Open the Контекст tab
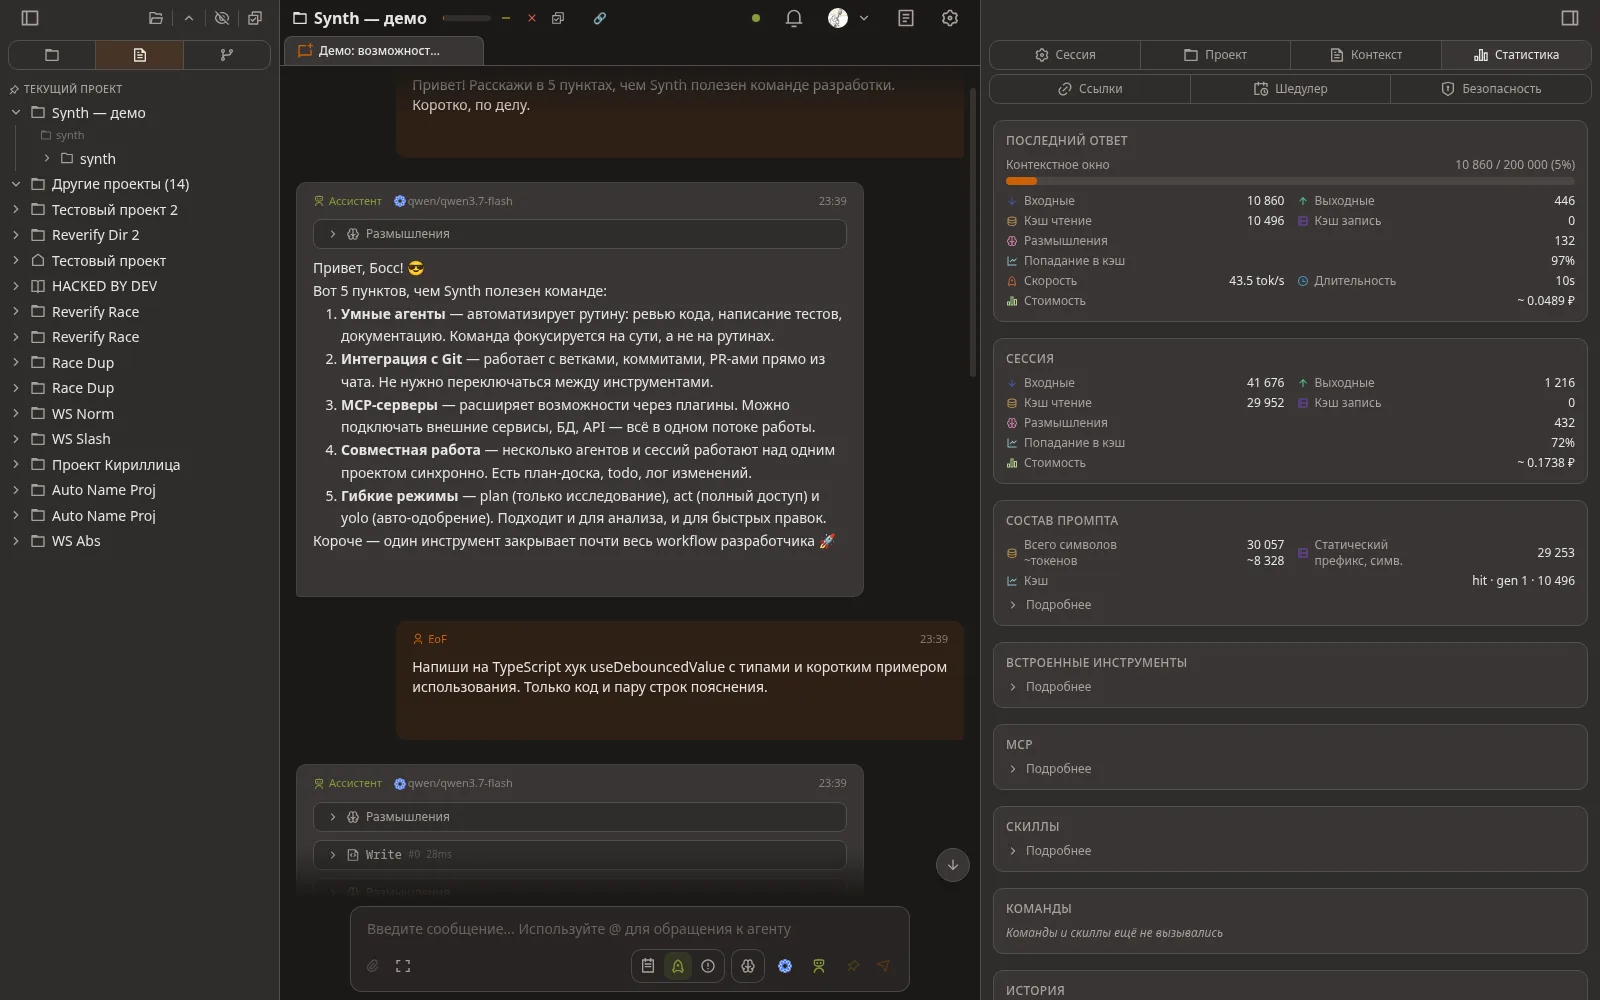The height and width of the screenshot is (1000, 1600). coord(1366,55)
